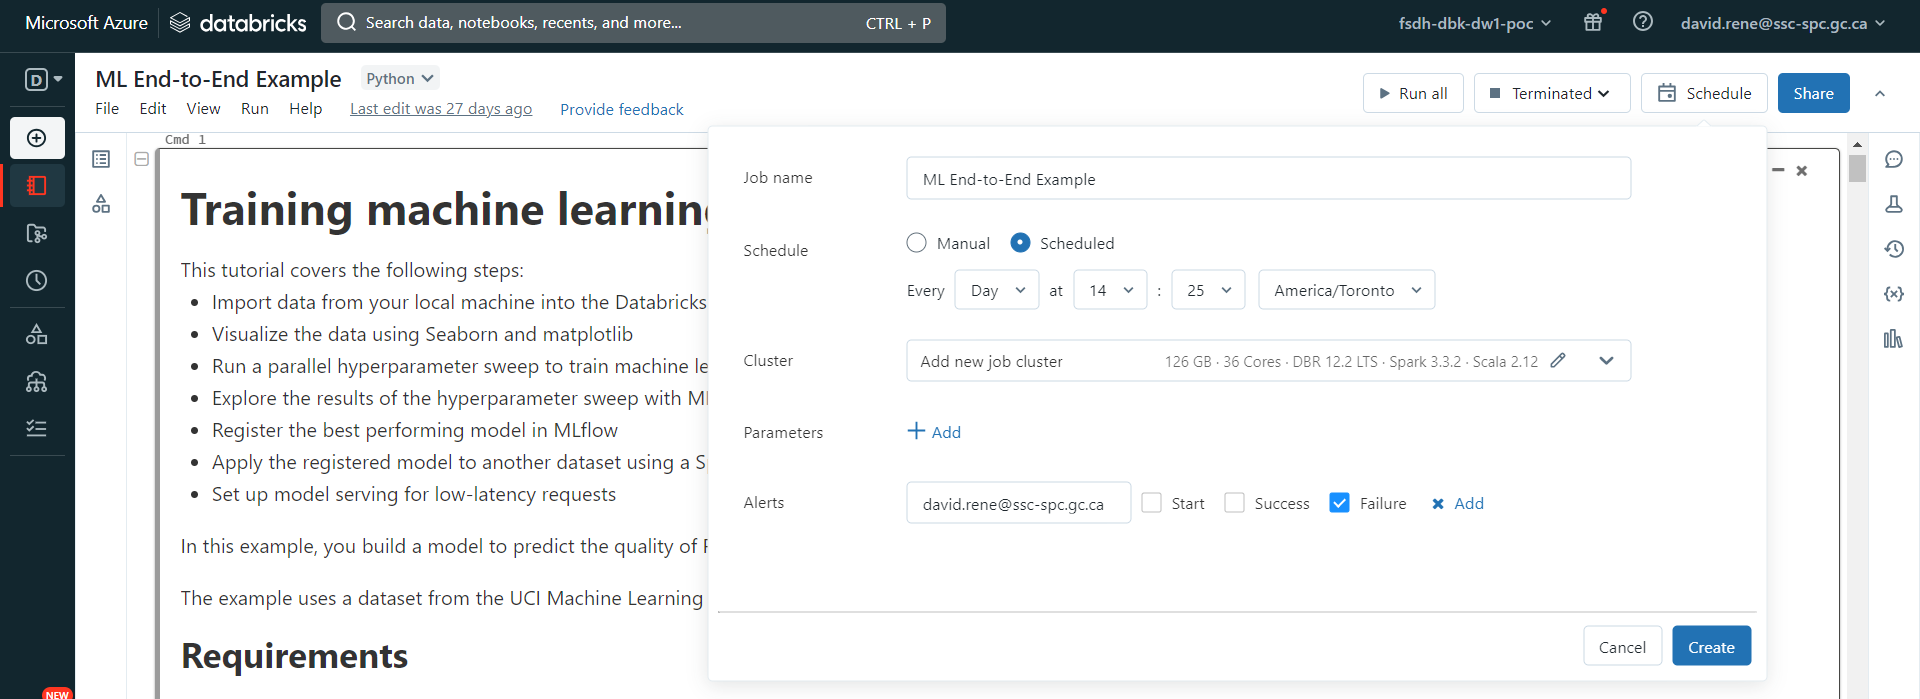Image resolution: width=1920 pixels, height=699 pixels.
Task: Open the comments icon in right panel
Action: pyautogui.click(x=1893, y=160)
